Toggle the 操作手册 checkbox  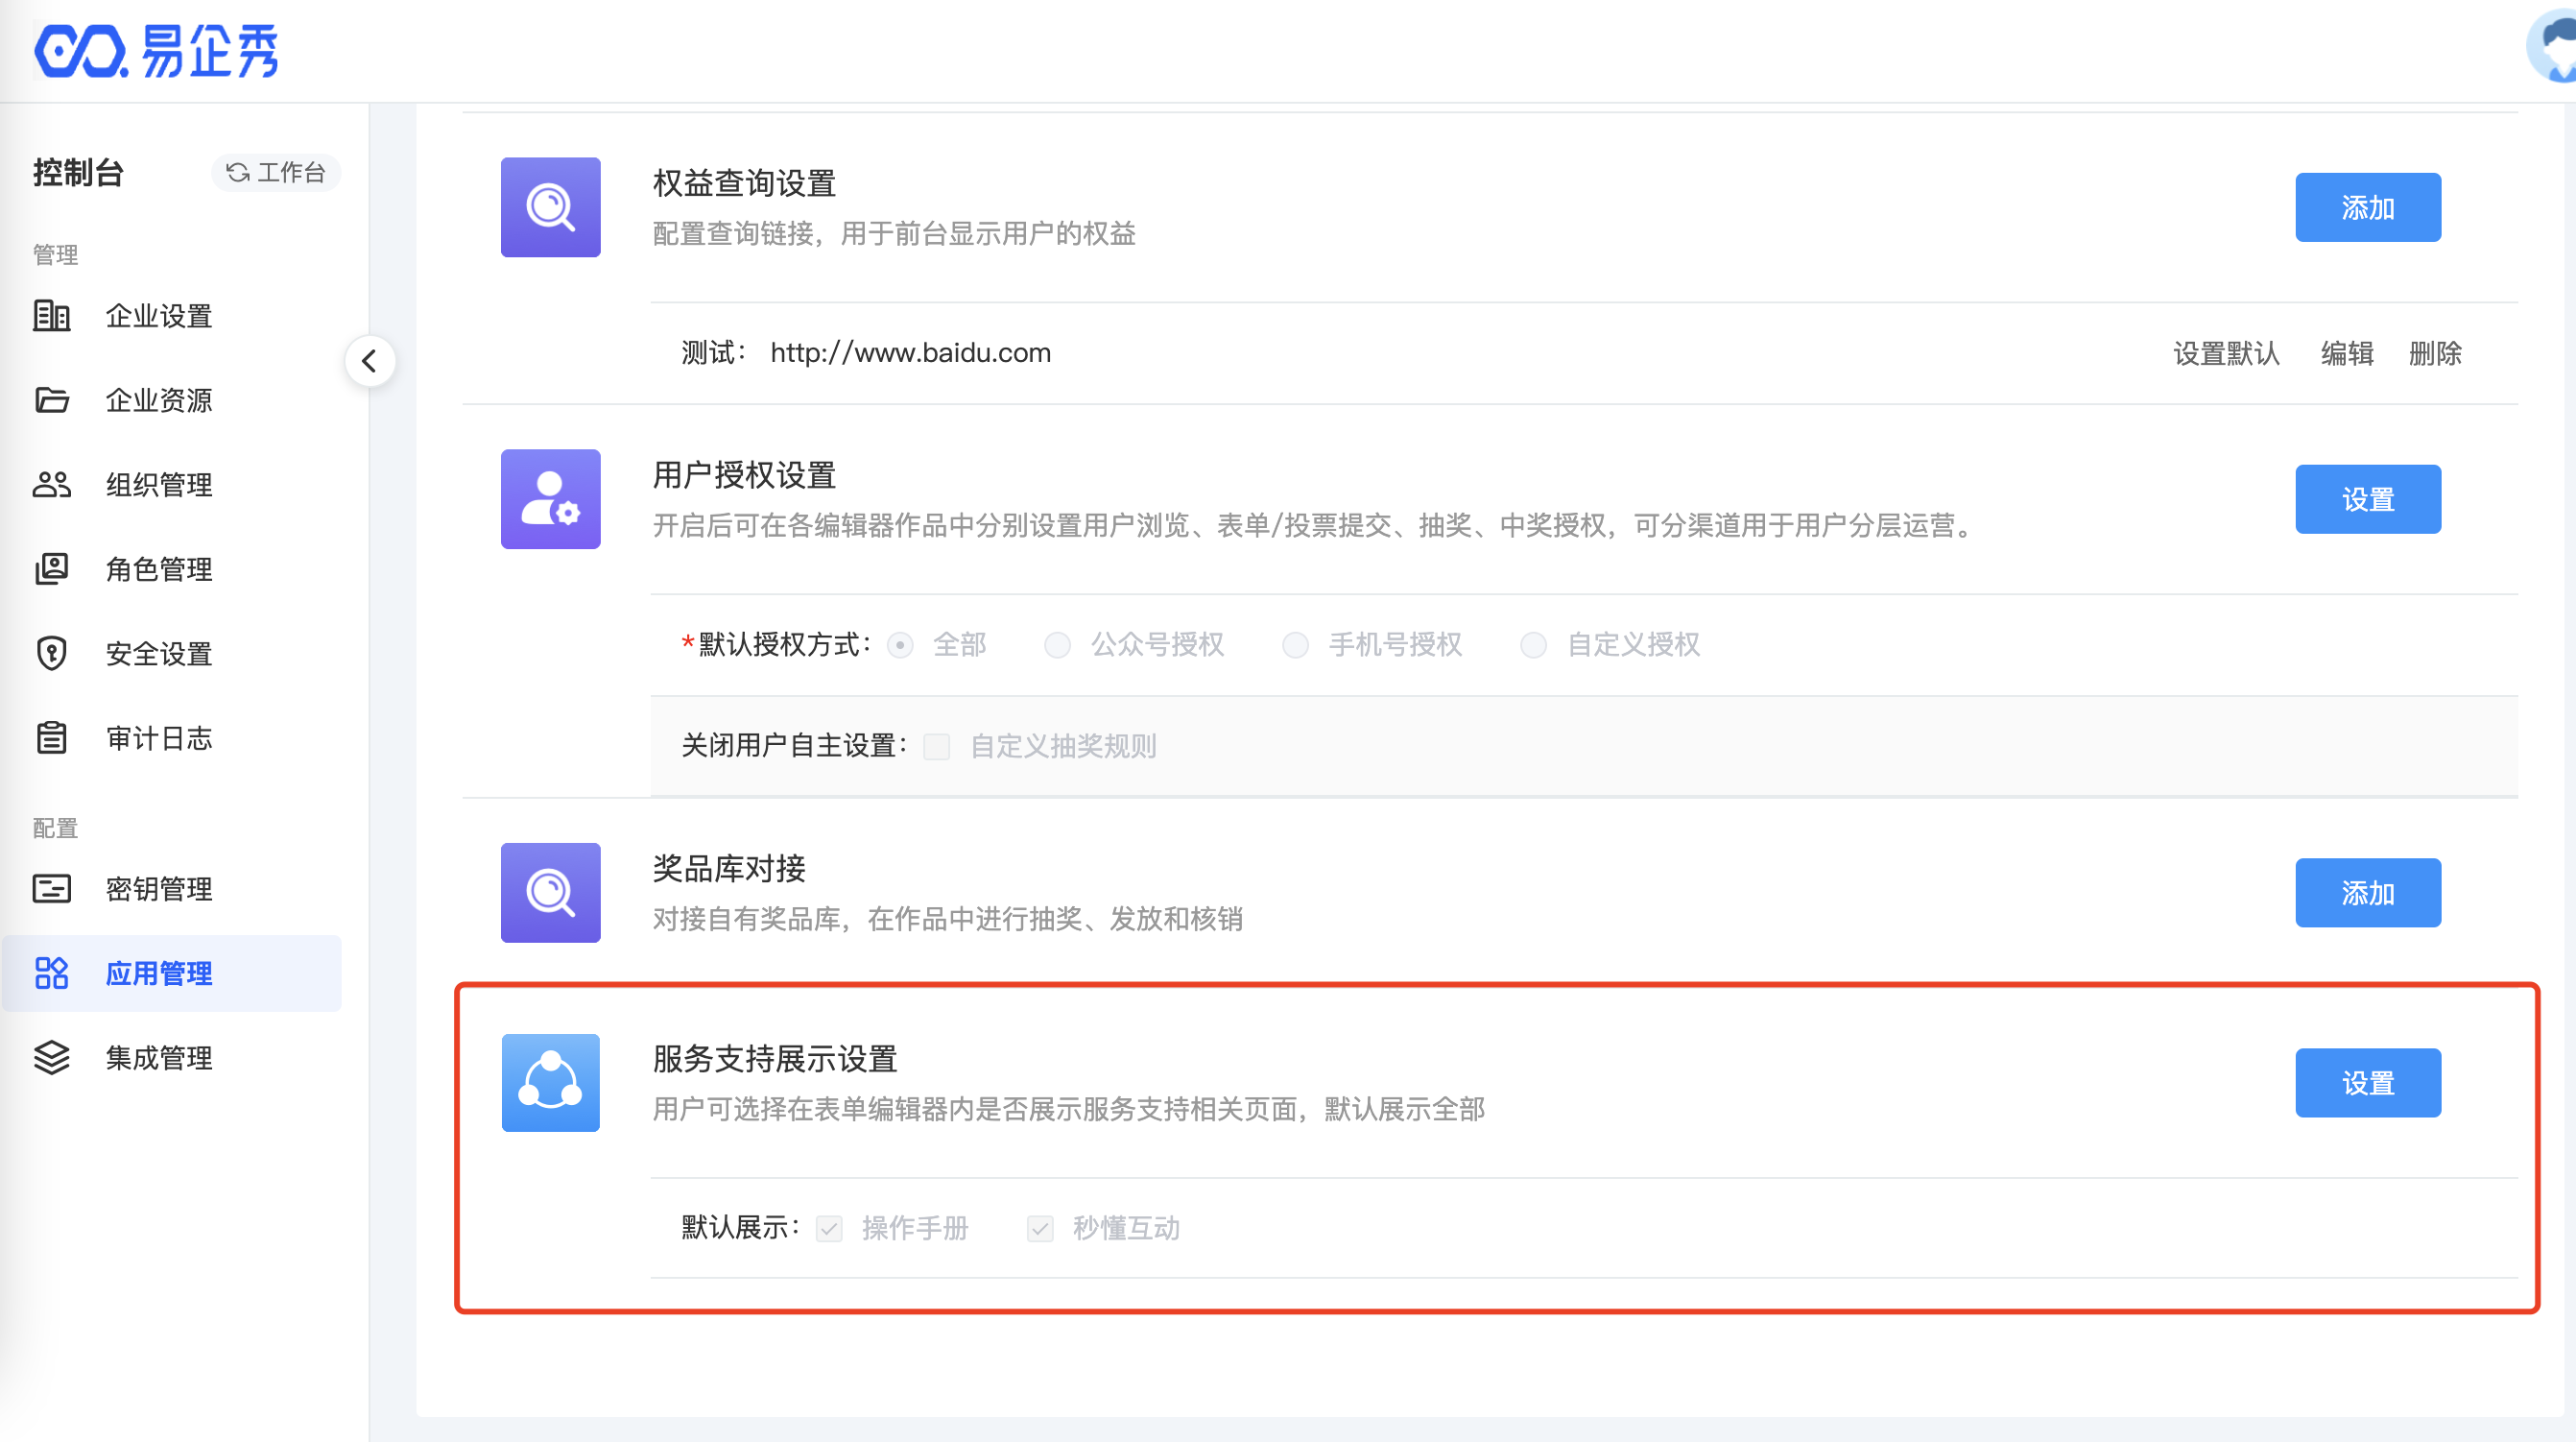[829, 1229]
